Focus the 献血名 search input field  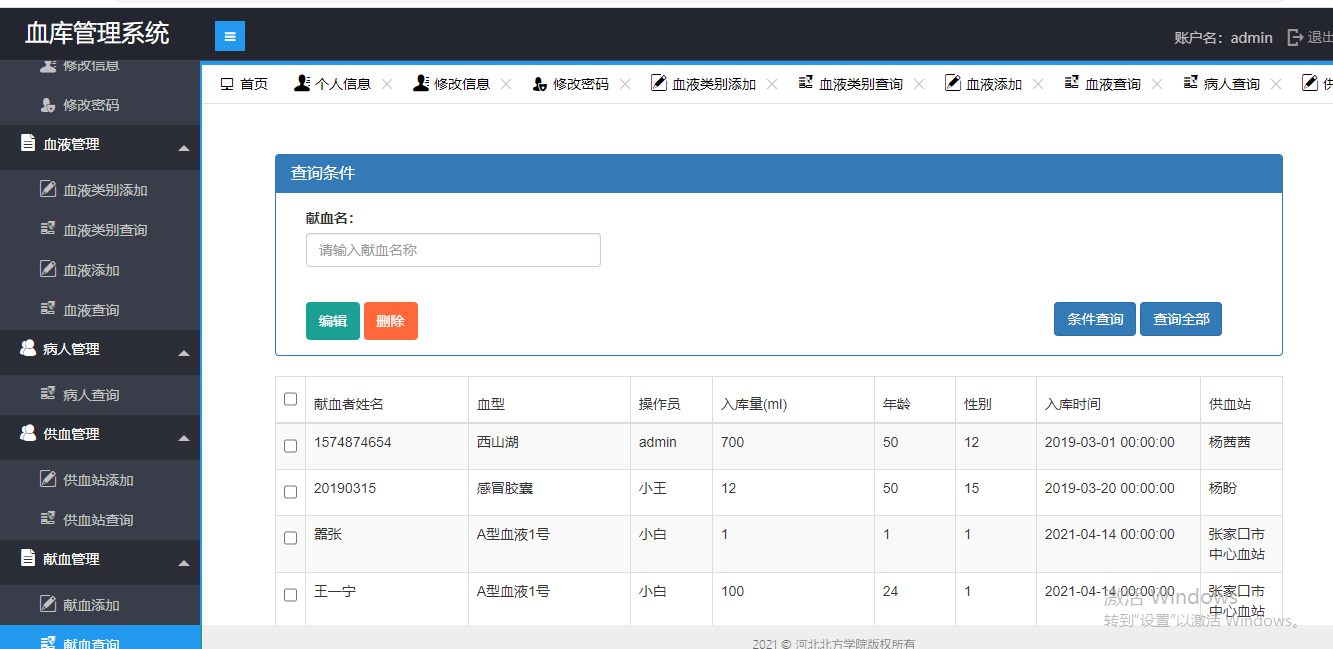pyautogui.click(x=453, y=250)
